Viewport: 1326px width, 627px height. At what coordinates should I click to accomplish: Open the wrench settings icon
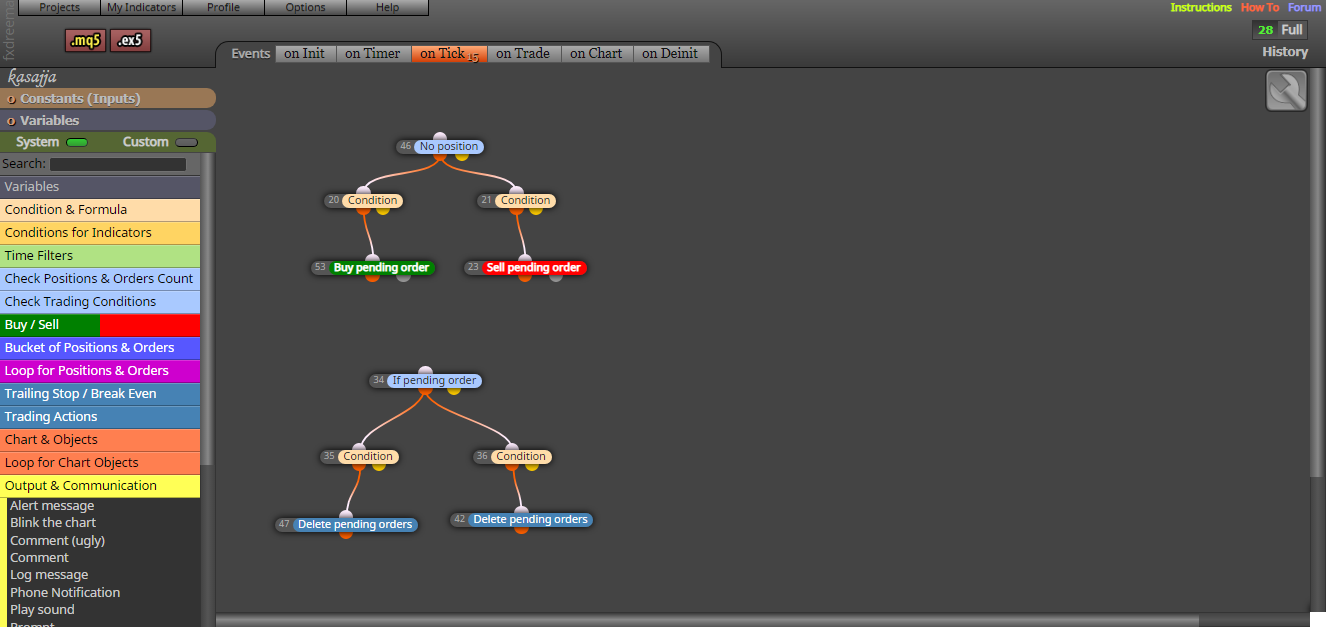(x=1286, y=91)
